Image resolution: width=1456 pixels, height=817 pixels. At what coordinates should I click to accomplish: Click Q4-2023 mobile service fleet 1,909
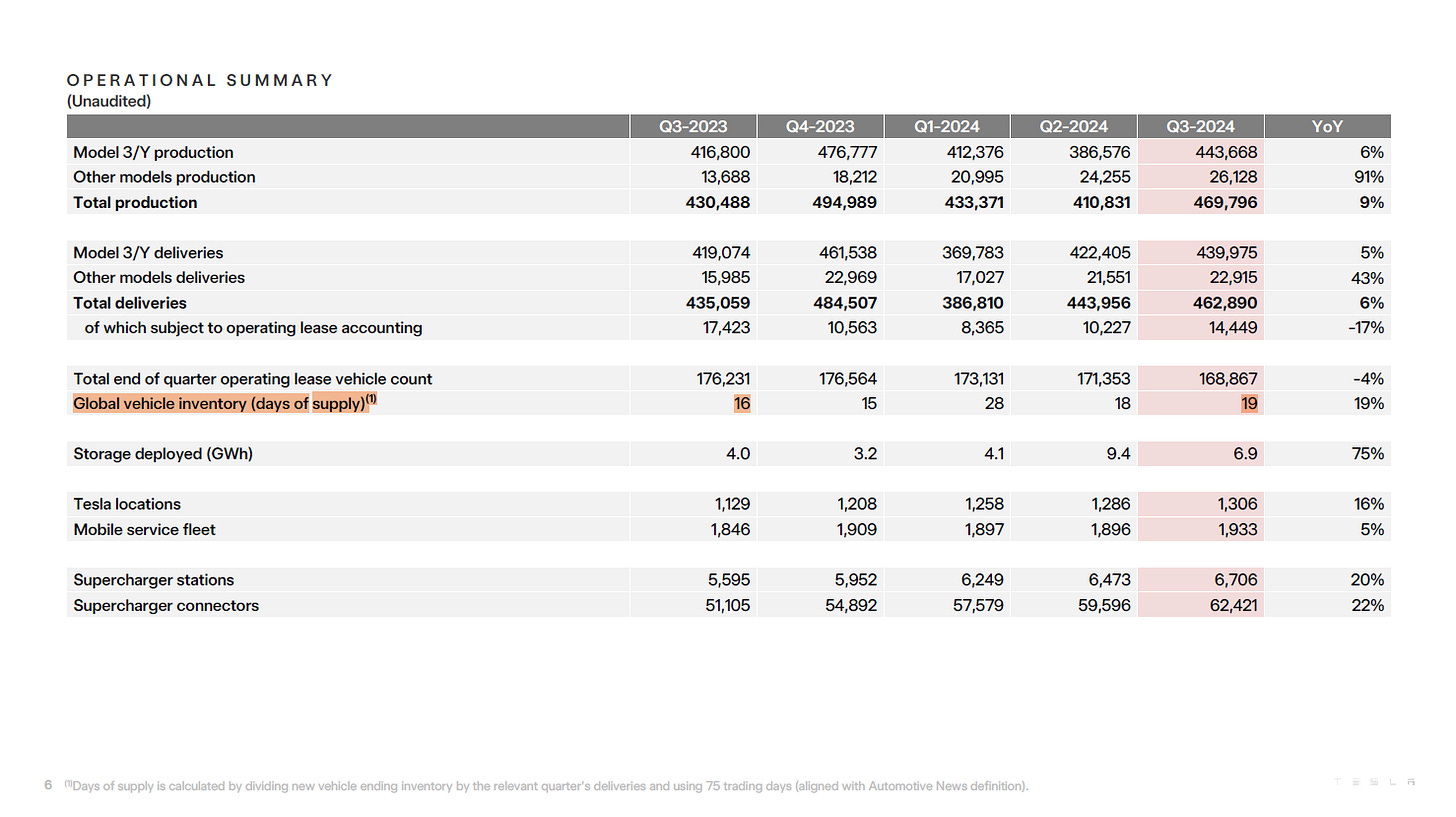[857, 529]
